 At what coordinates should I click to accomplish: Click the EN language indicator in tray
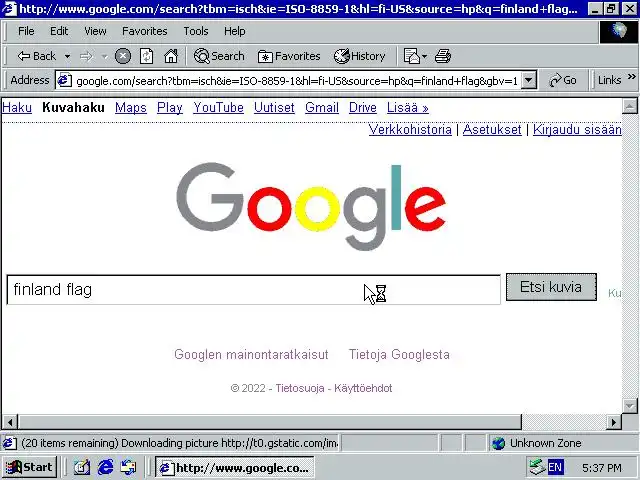(x=555, y=467)
